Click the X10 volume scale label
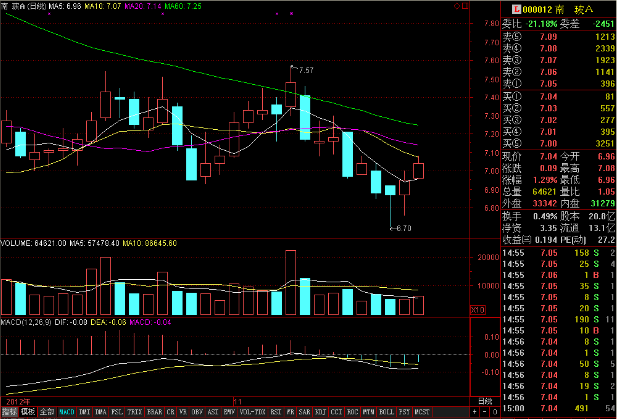This screenshot has height=419, width=617. tap(478, 310)
